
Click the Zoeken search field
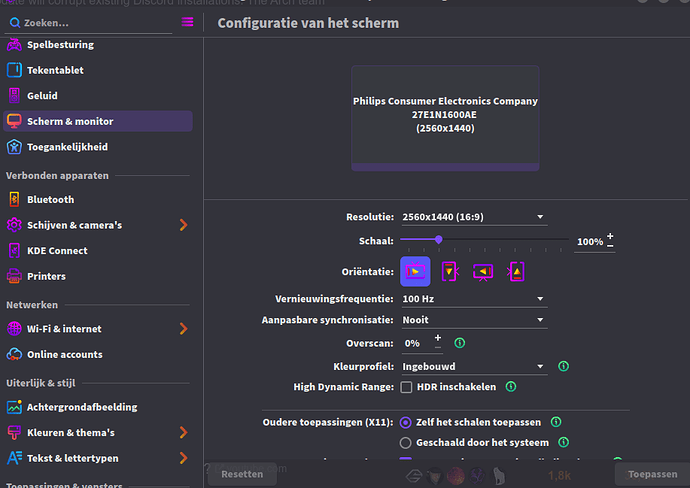pos(88,23)
